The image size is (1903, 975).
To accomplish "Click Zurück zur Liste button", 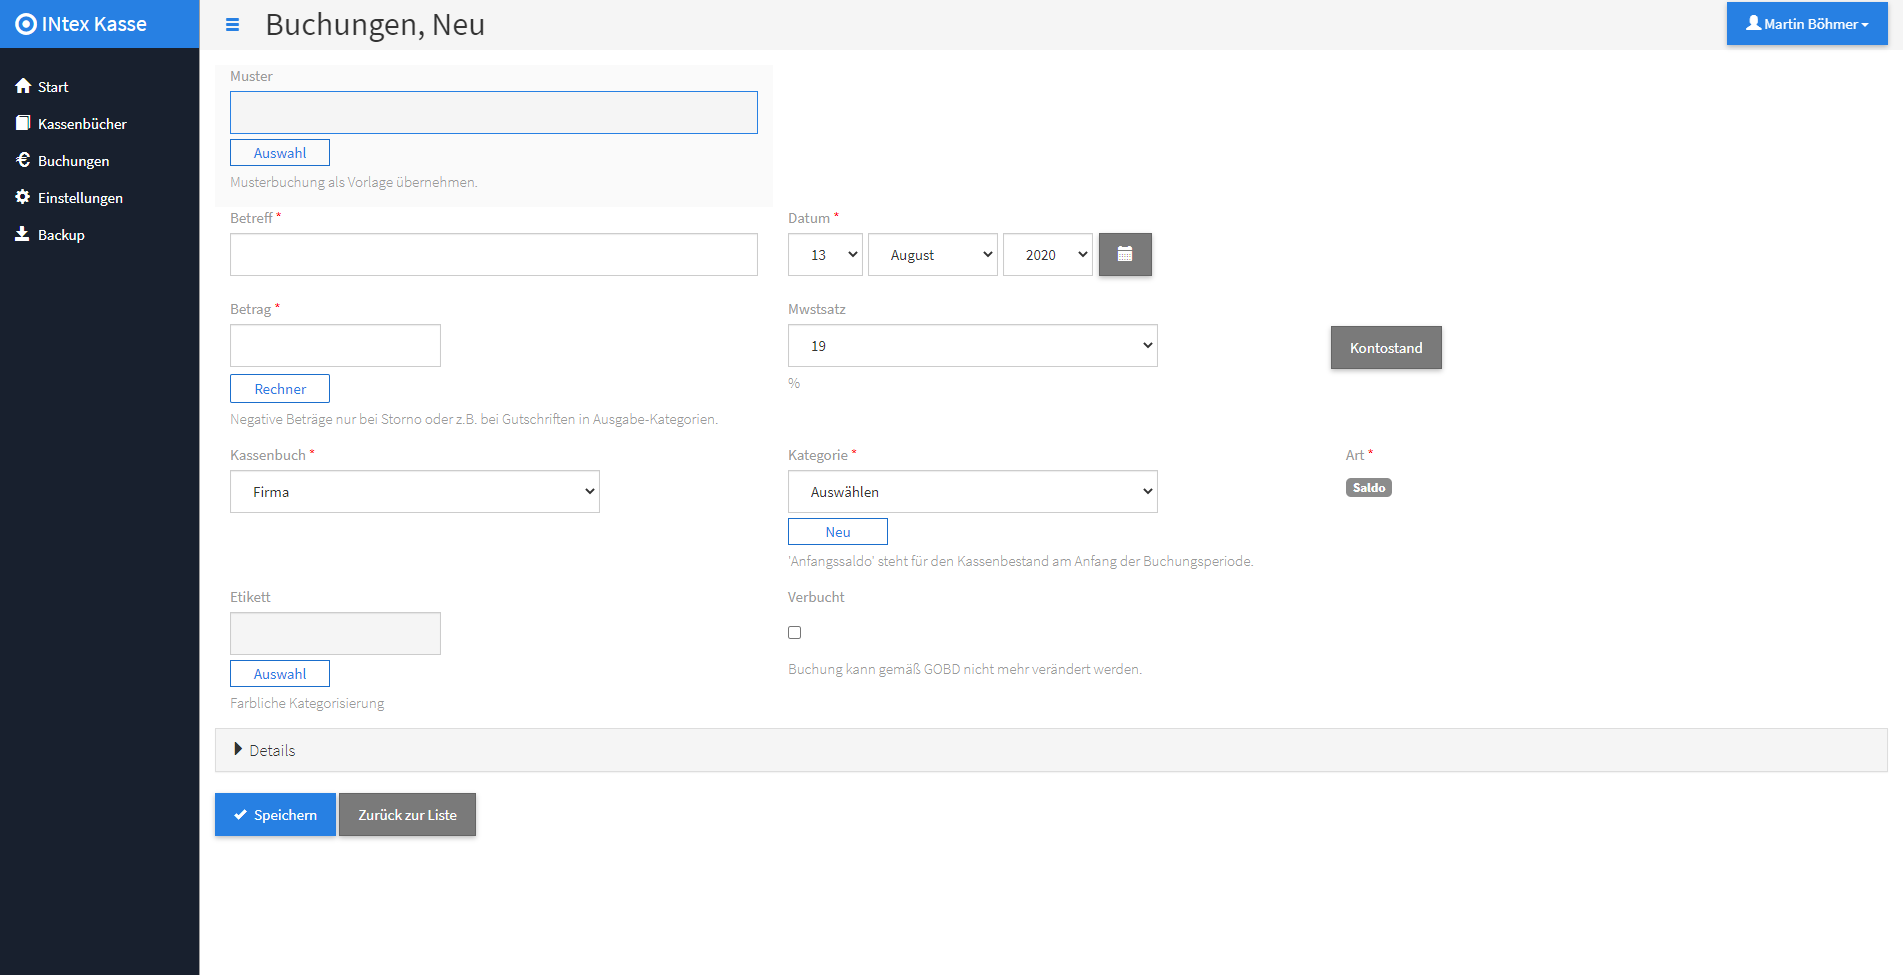I will click(x=407, y=815).
